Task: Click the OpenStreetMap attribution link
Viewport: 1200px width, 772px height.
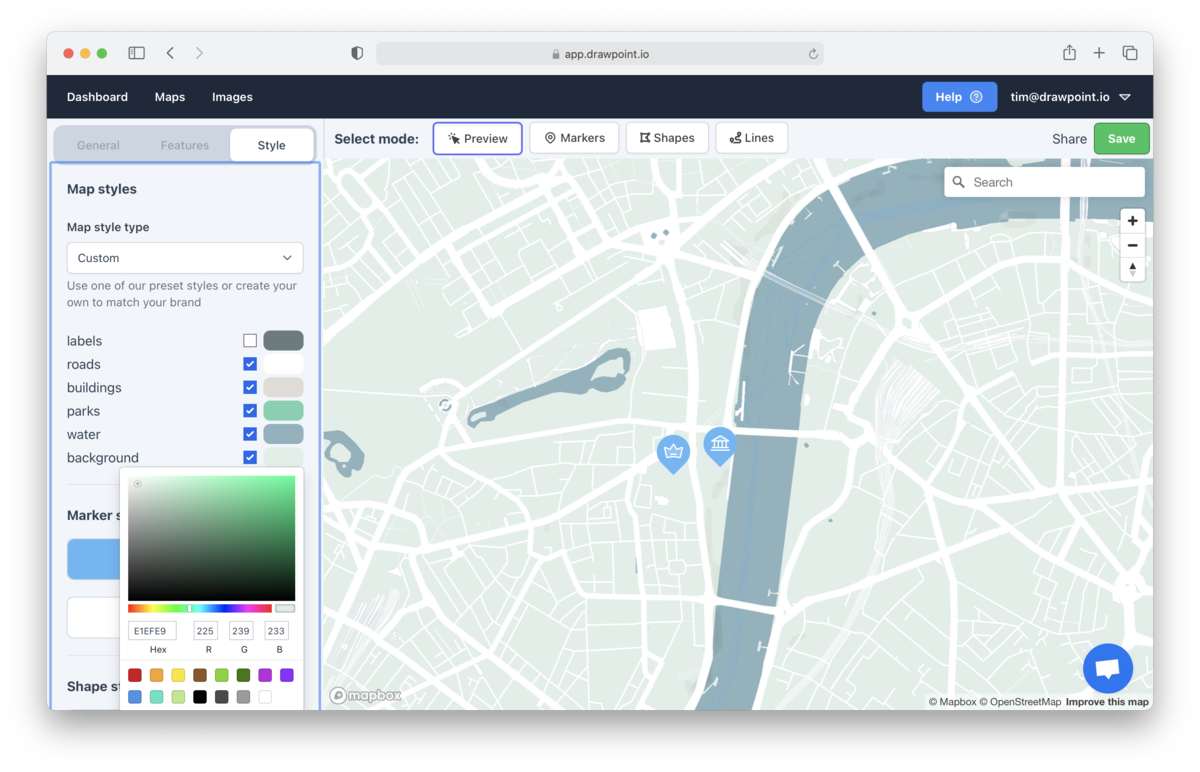Action: [x=1020, y=702]
